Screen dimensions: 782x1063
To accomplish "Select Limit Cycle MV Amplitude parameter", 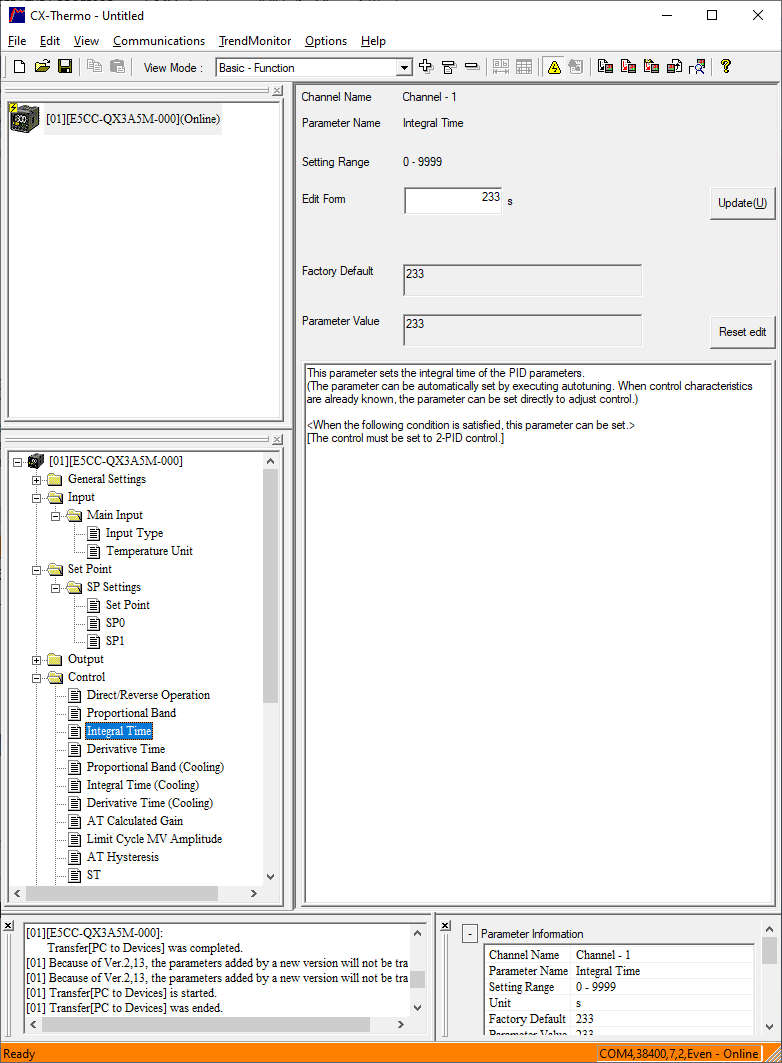I will pos(155,839).
